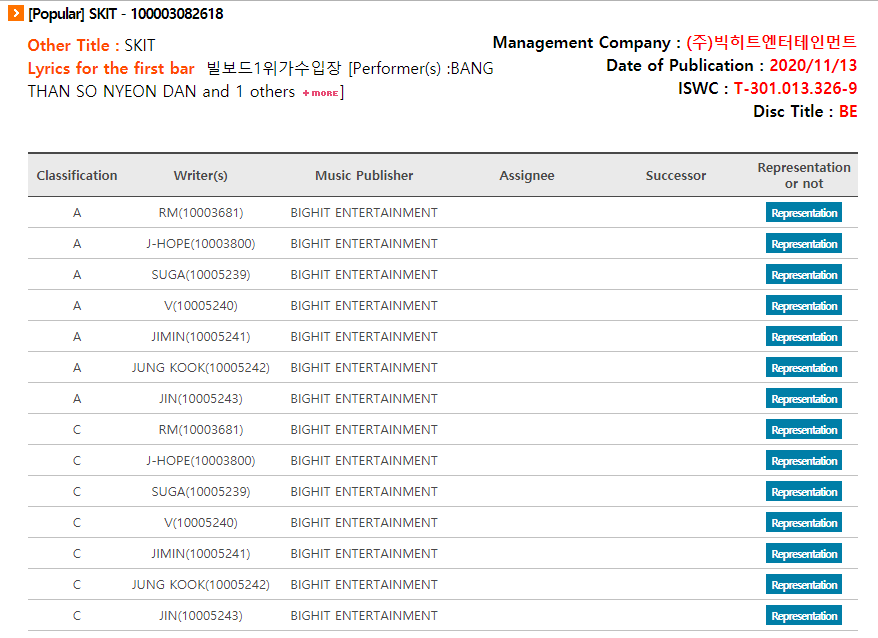This screenshot has height=638, width=878.
Task: Click writer JIMIN(10005241) in classification C row
Action: (x=200, y=553)
